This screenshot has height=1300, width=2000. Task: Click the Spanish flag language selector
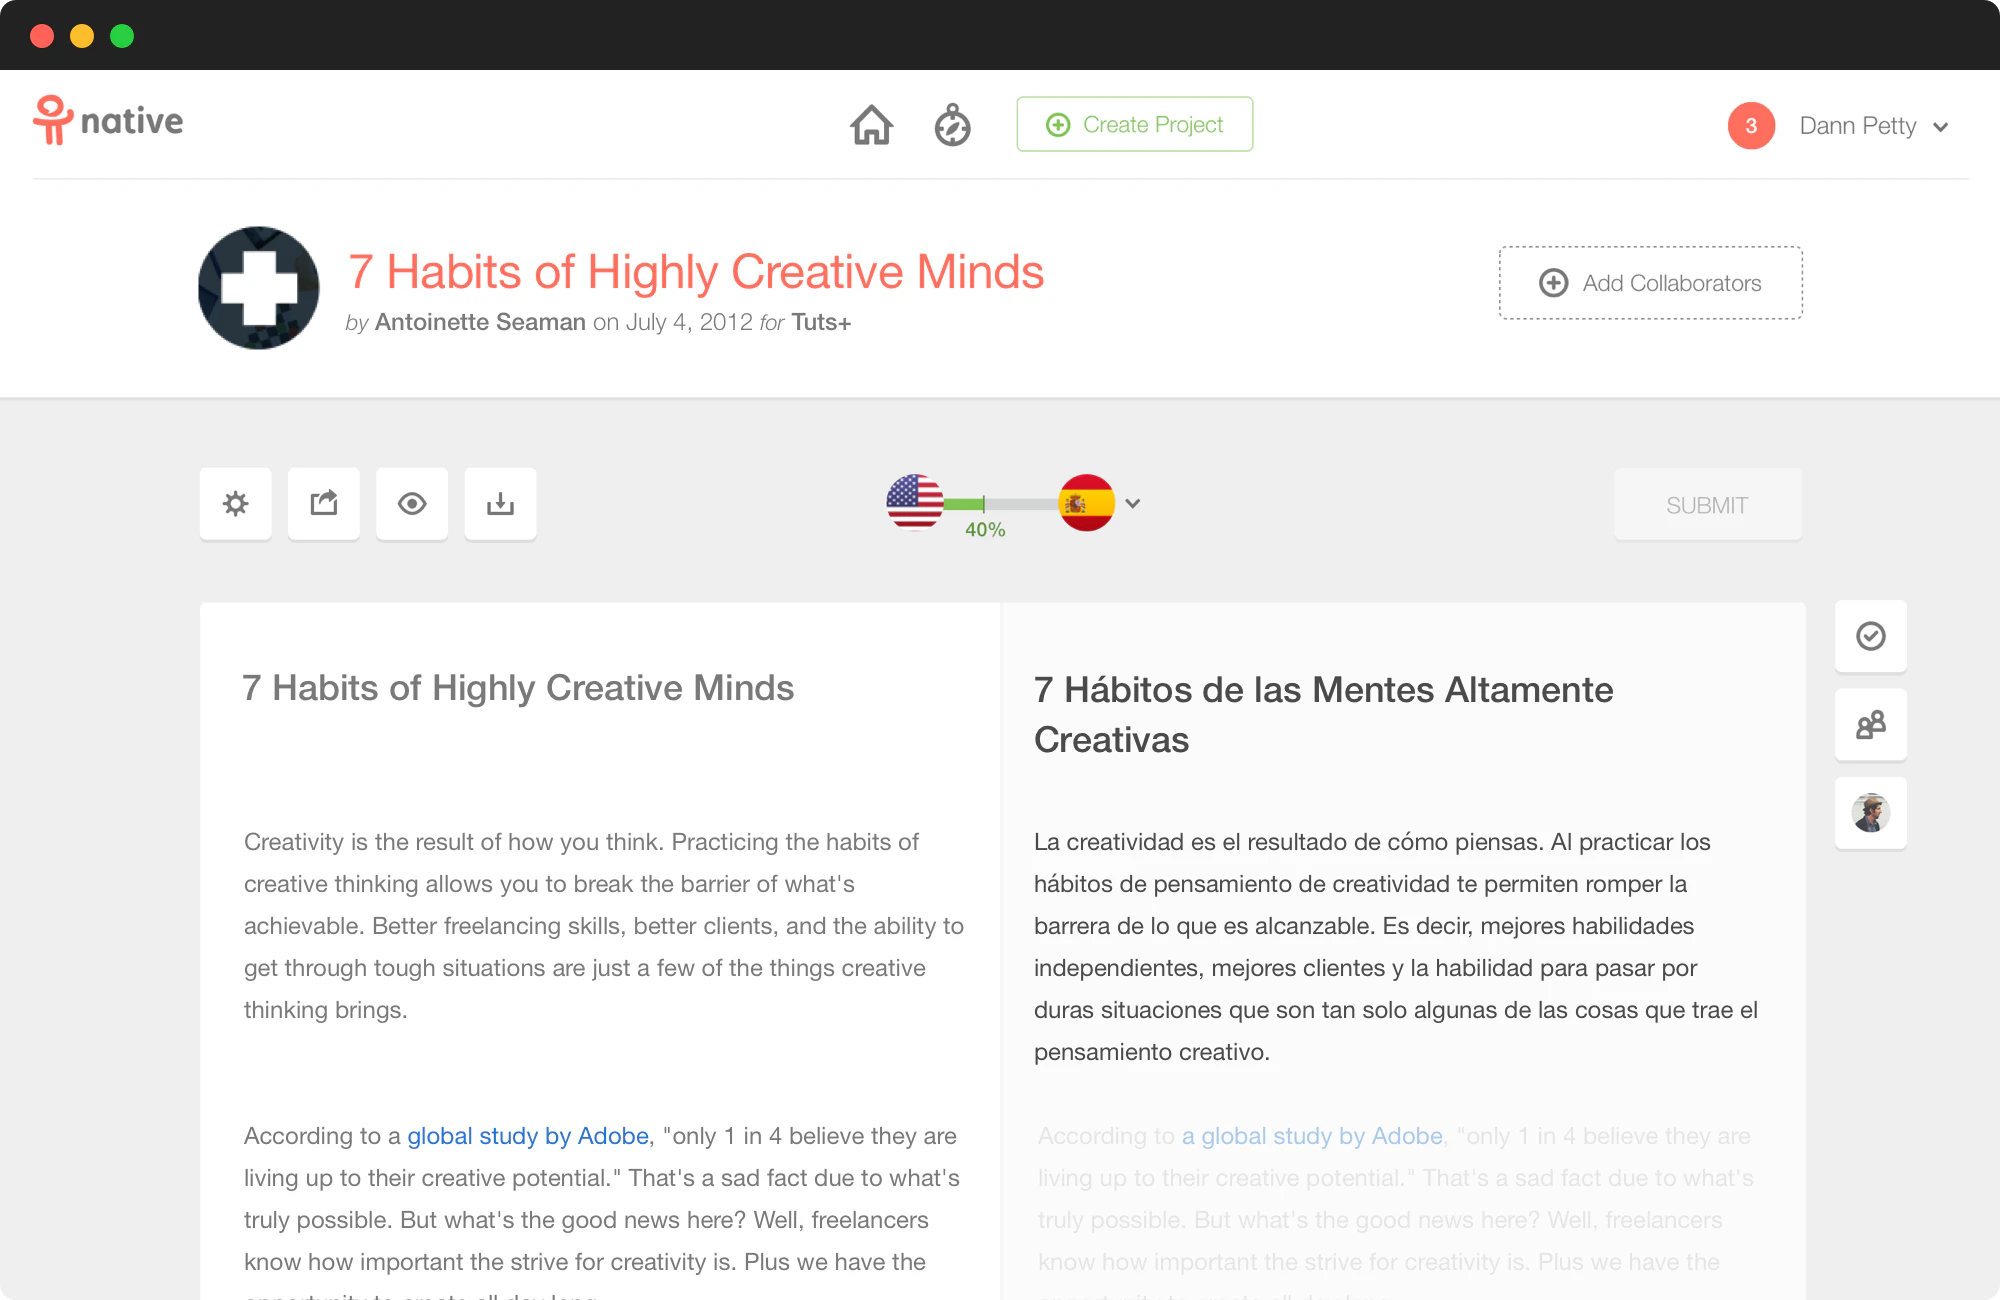pyautogui.click(x=1086, y=503)
